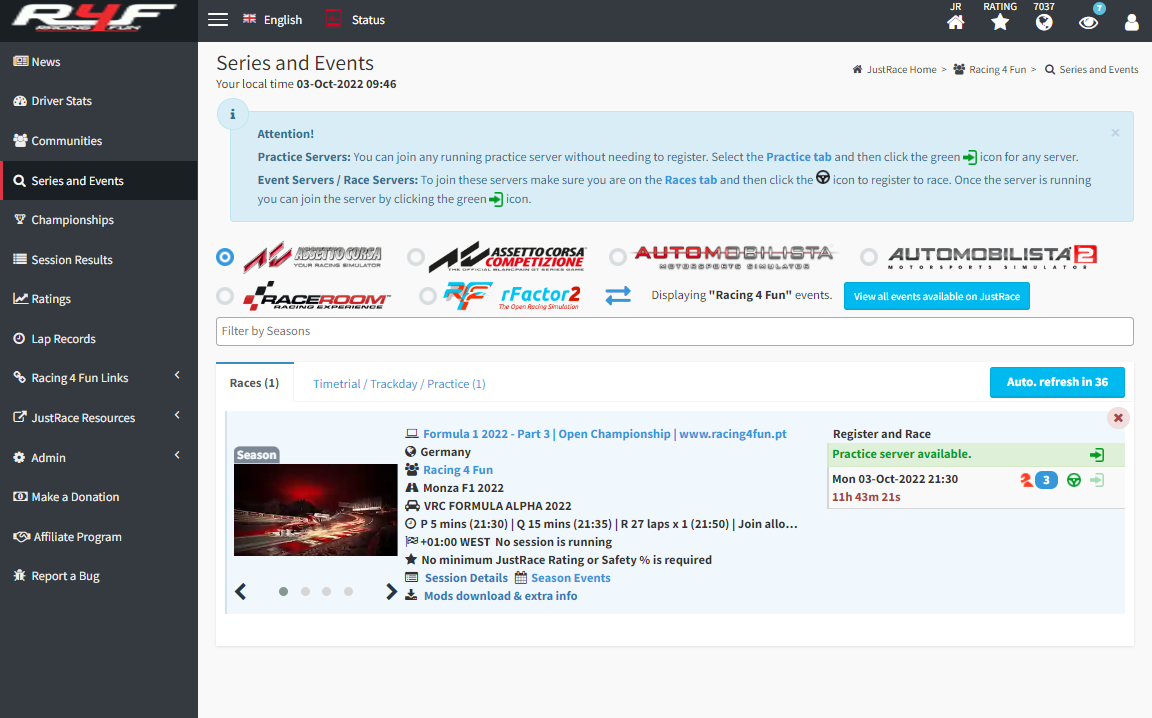Viewport: 1152px width, 718px height.
Task: Expand the Admin submenu
Action: (x=98, y=457)
